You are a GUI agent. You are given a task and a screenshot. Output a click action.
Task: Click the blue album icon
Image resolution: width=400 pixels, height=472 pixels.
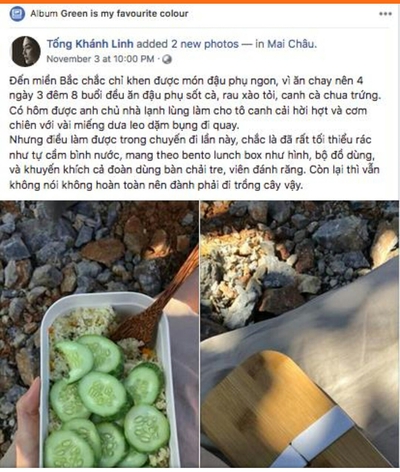(17, 14)
